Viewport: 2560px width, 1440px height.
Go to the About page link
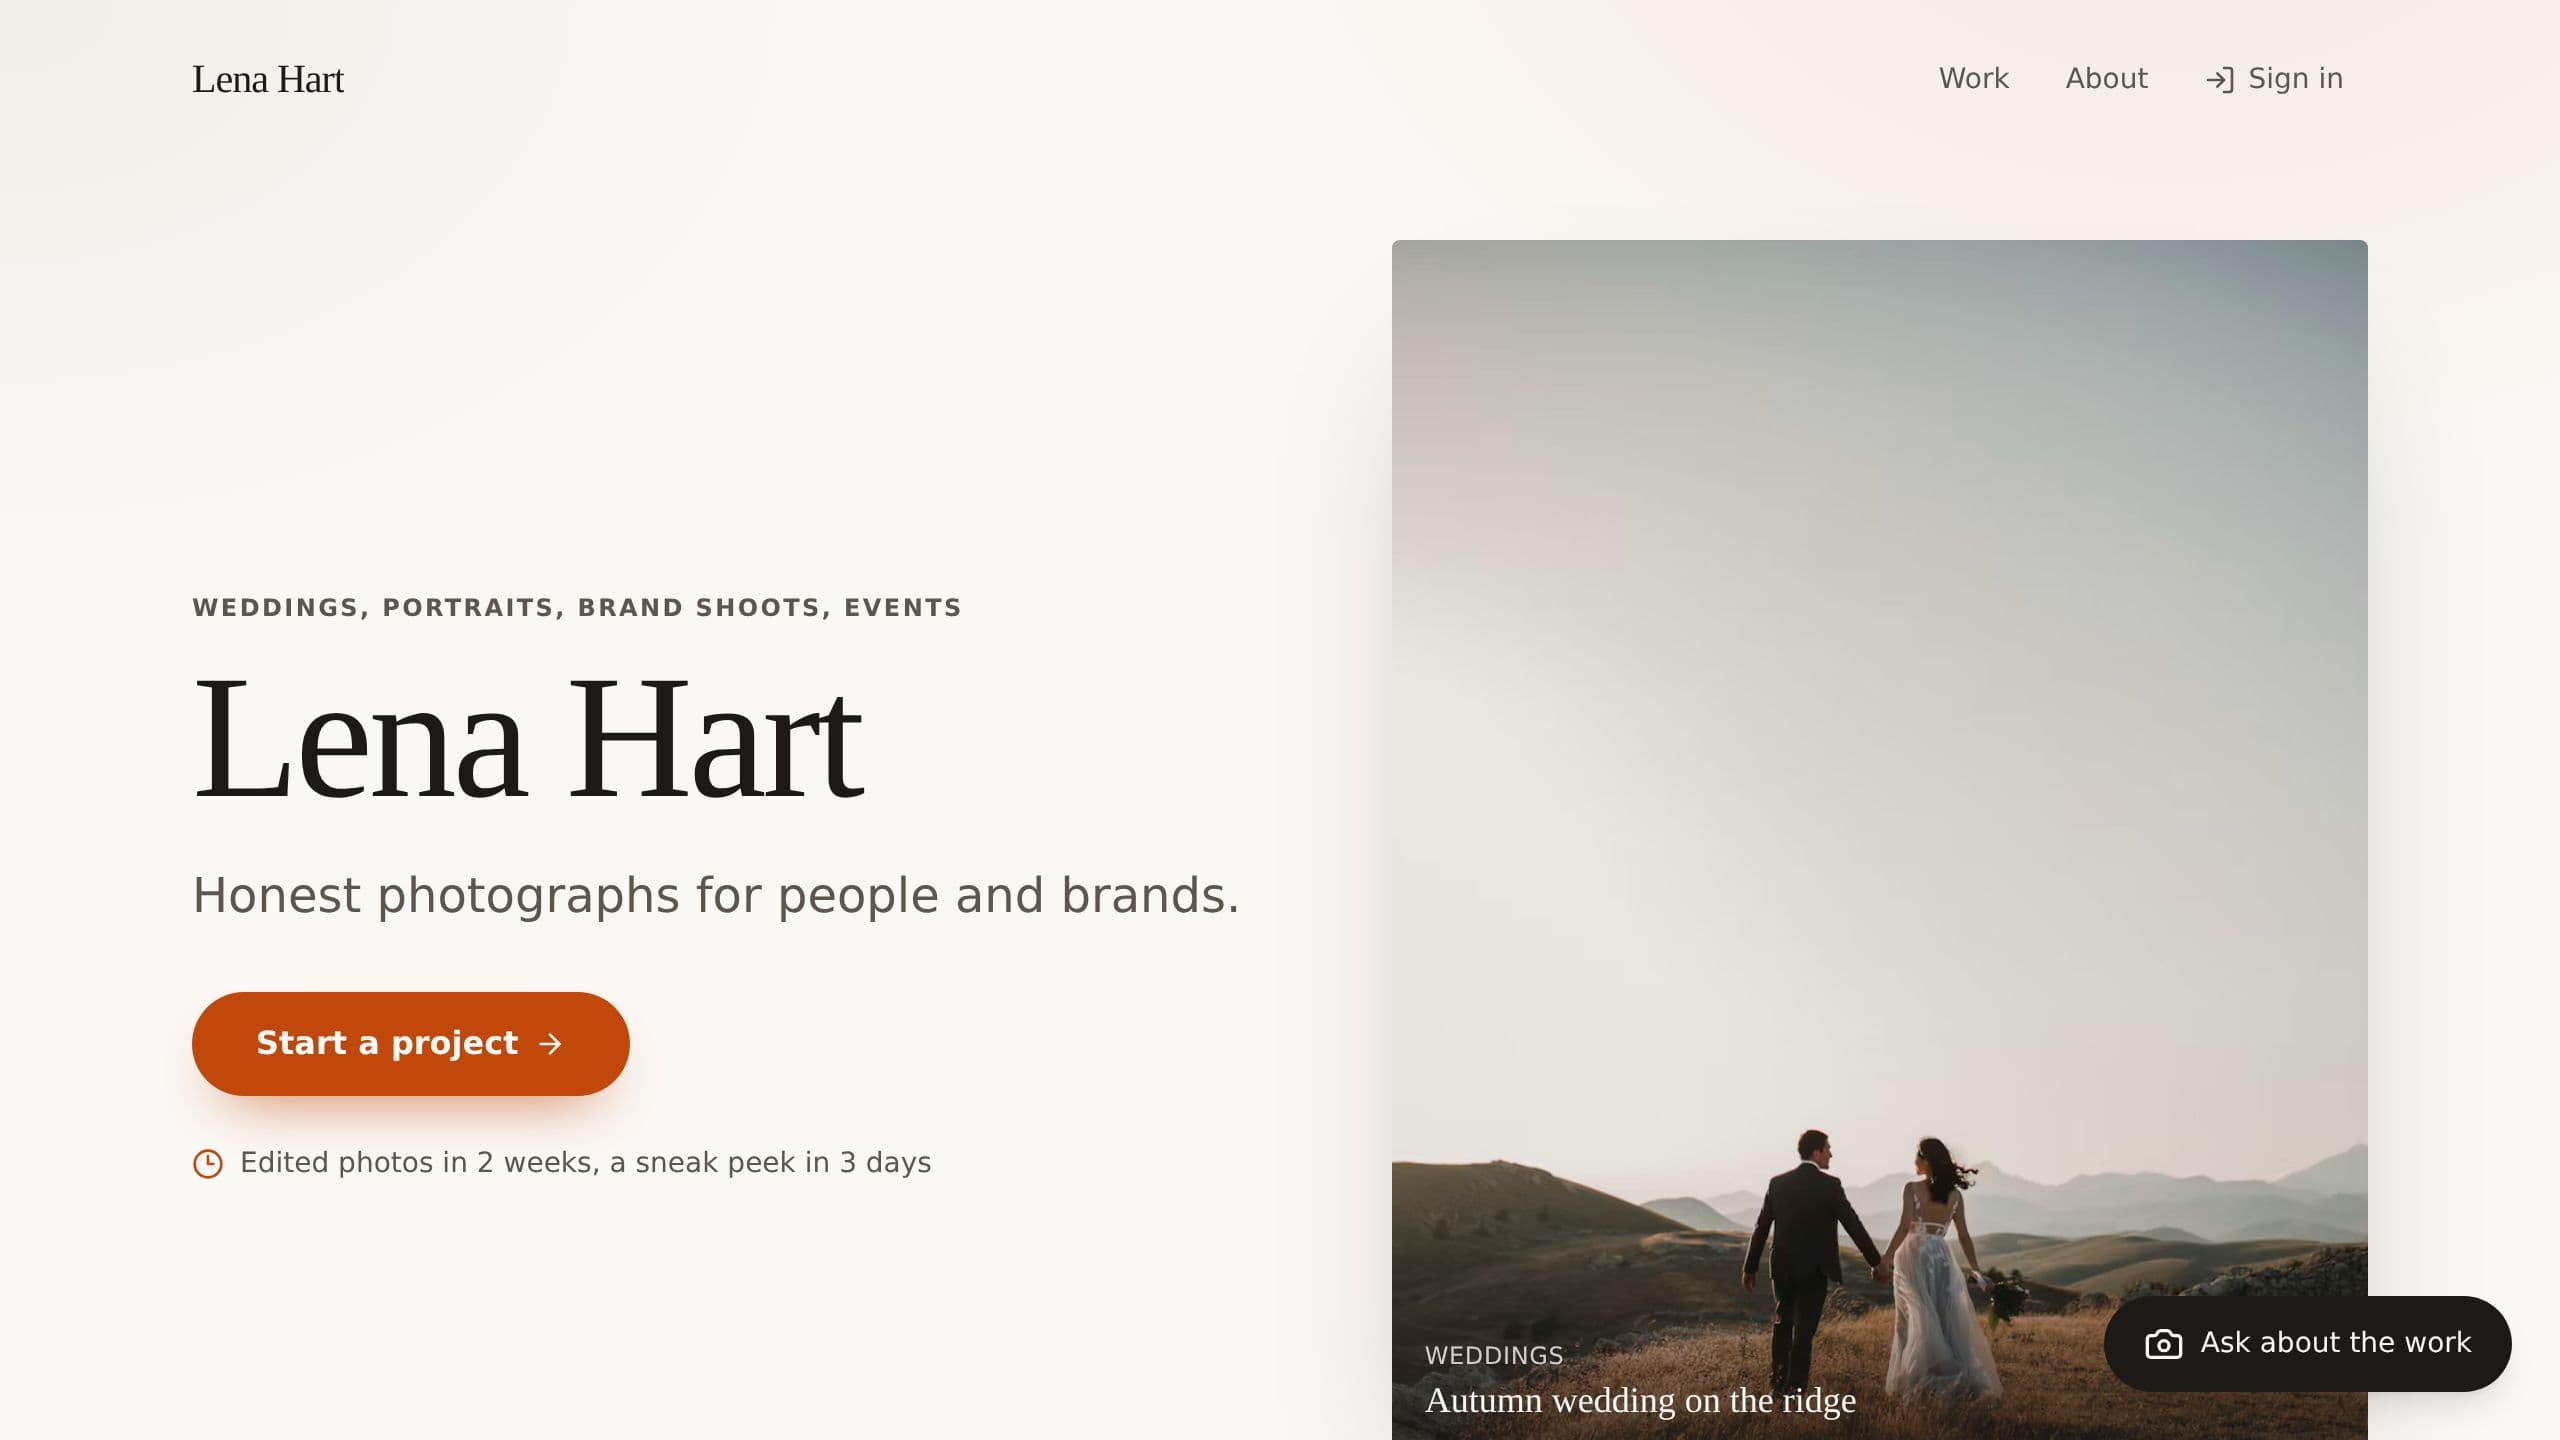[x=2106, y=79]
